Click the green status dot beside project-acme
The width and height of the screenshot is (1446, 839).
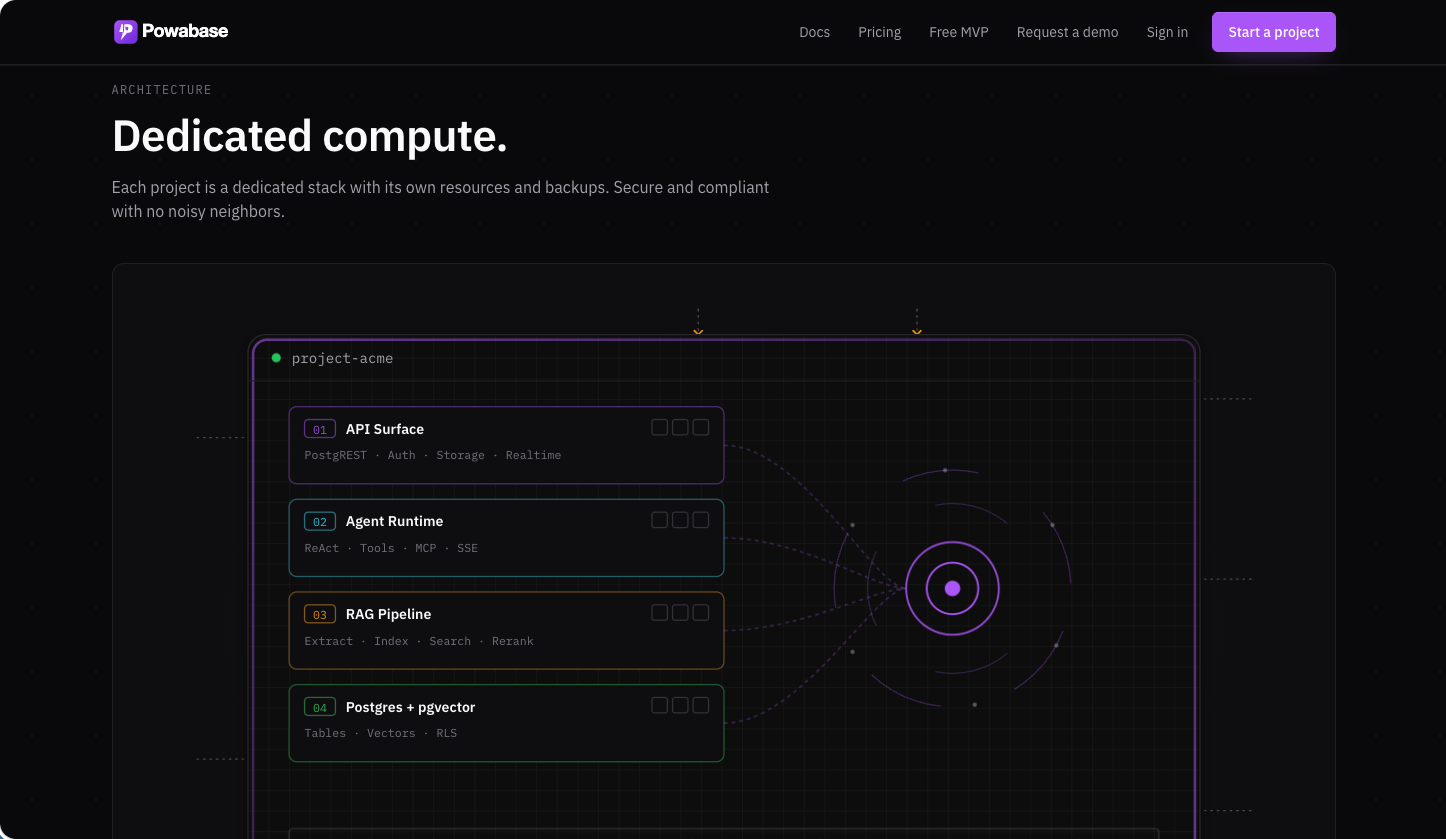[x=276, y=358]
